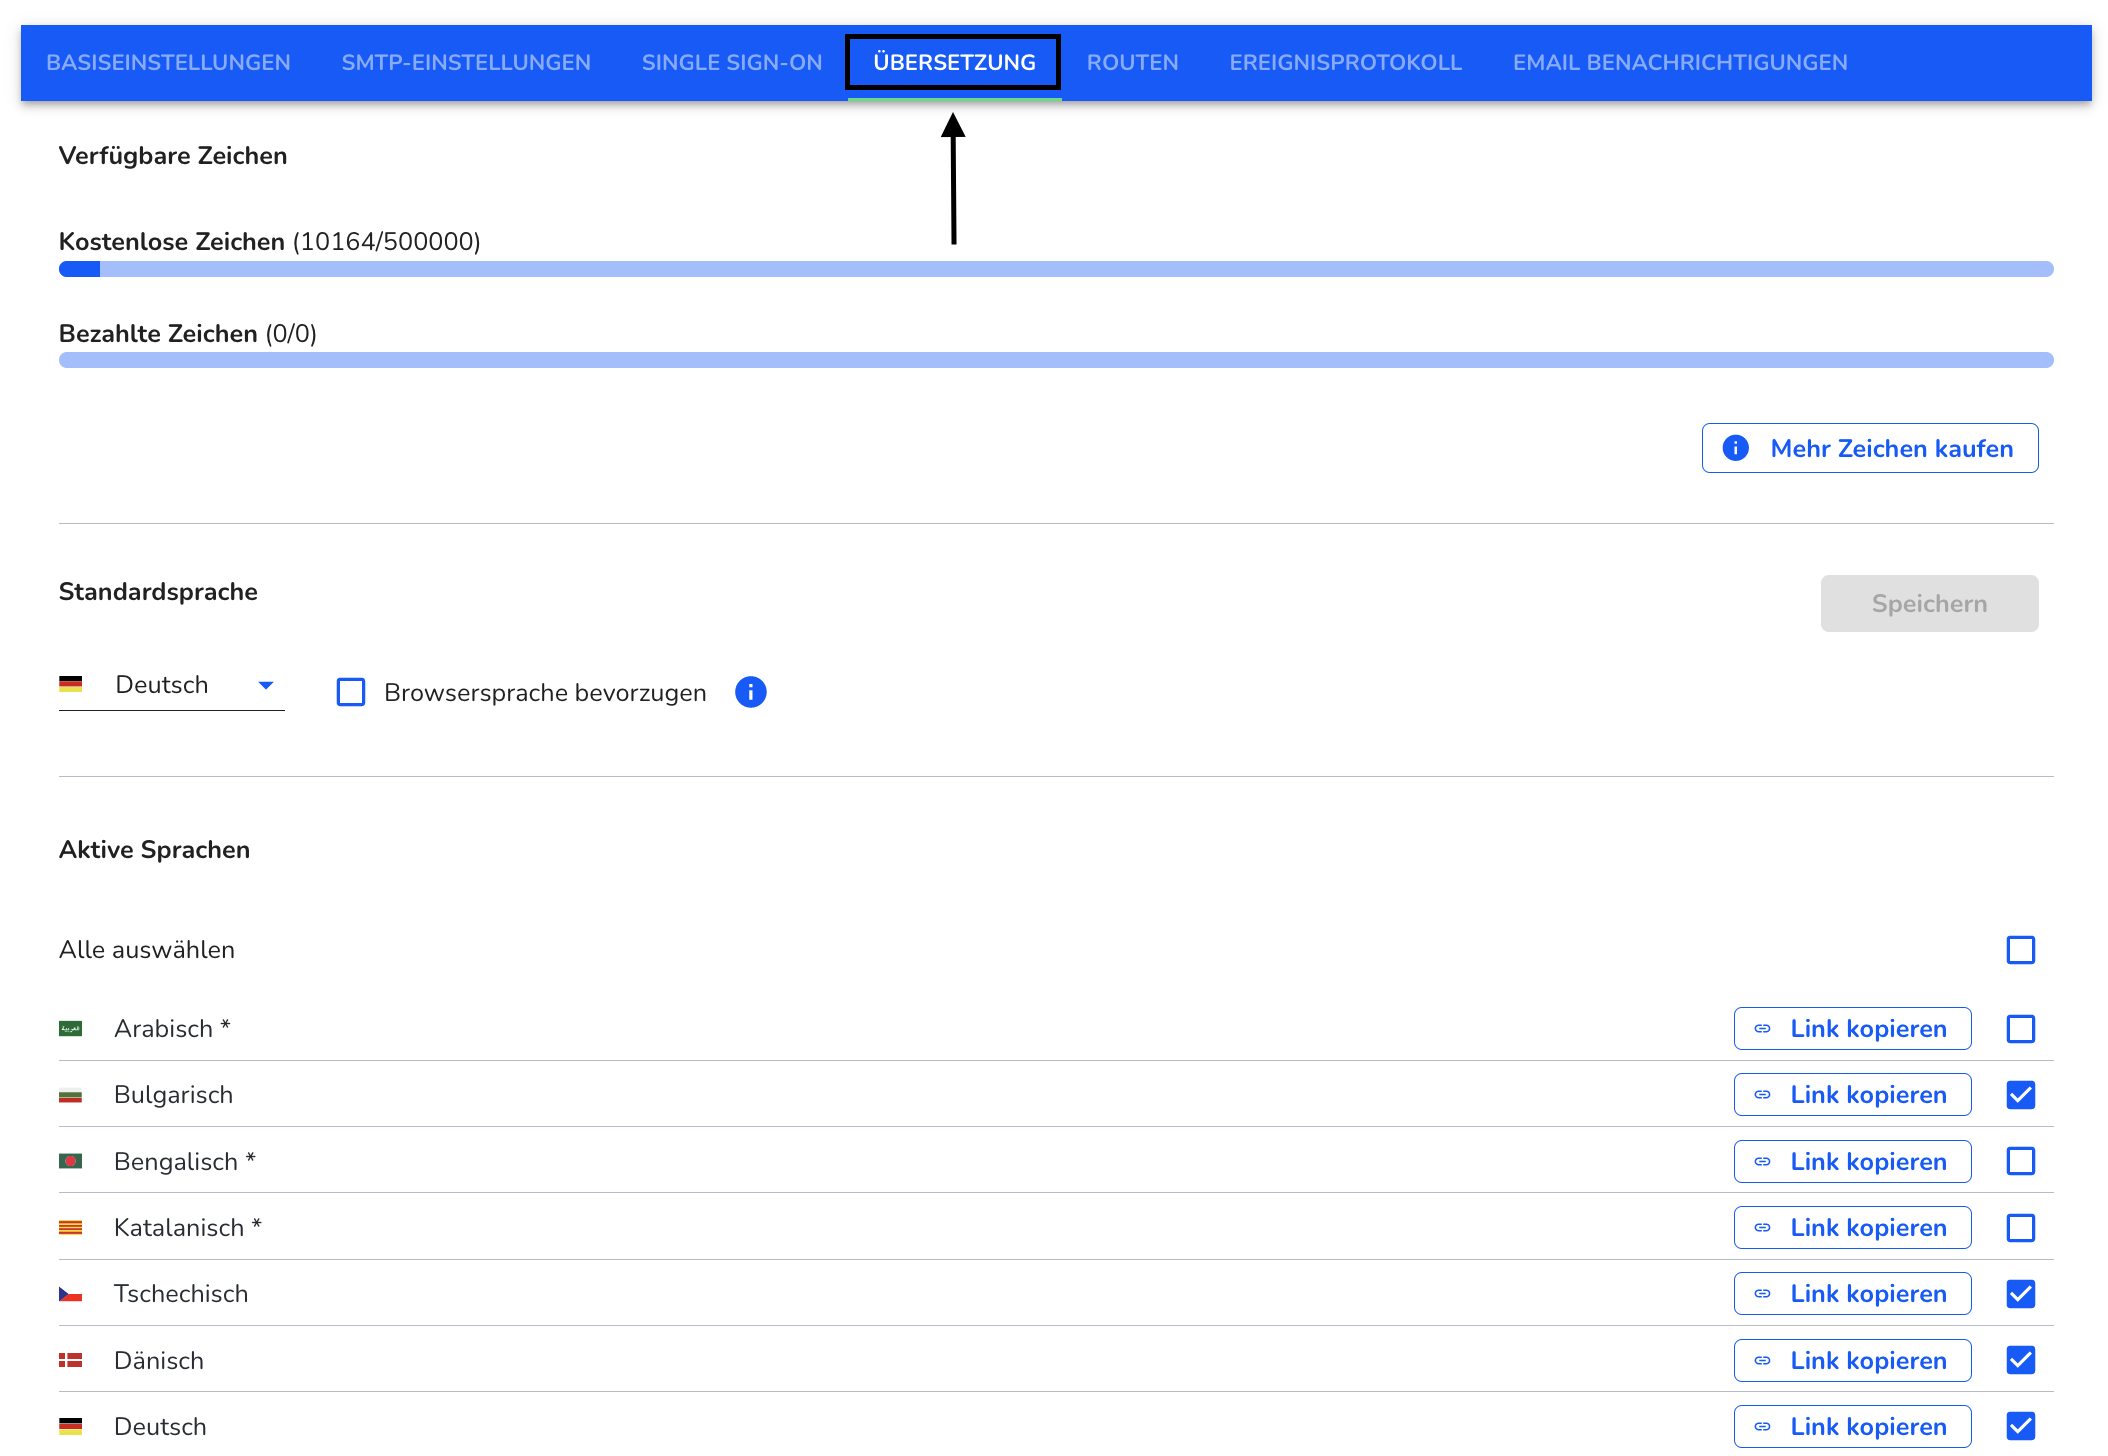Click the Katalanisch * language name

click(x=188, y=1228)
